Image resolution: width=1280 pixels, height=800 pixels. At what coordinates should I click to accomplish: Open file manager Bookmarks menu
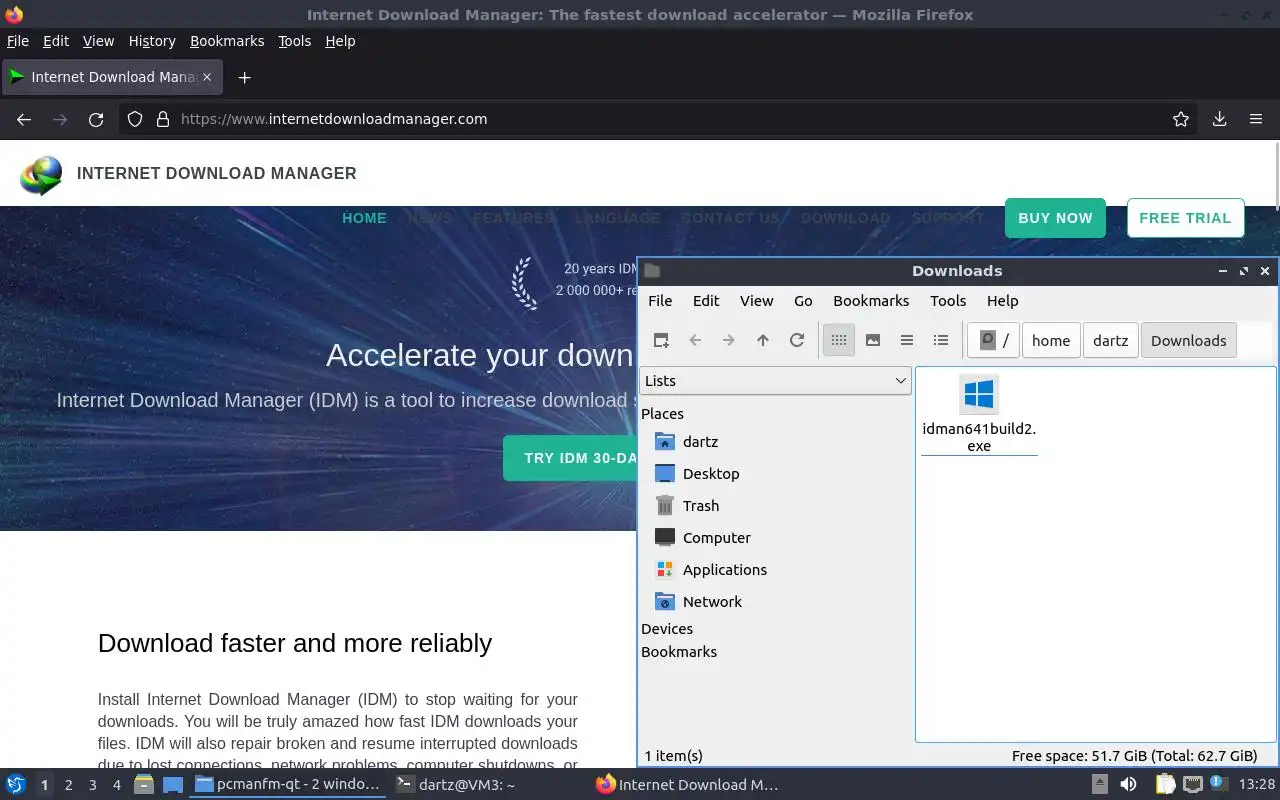[x=871, y=300]
